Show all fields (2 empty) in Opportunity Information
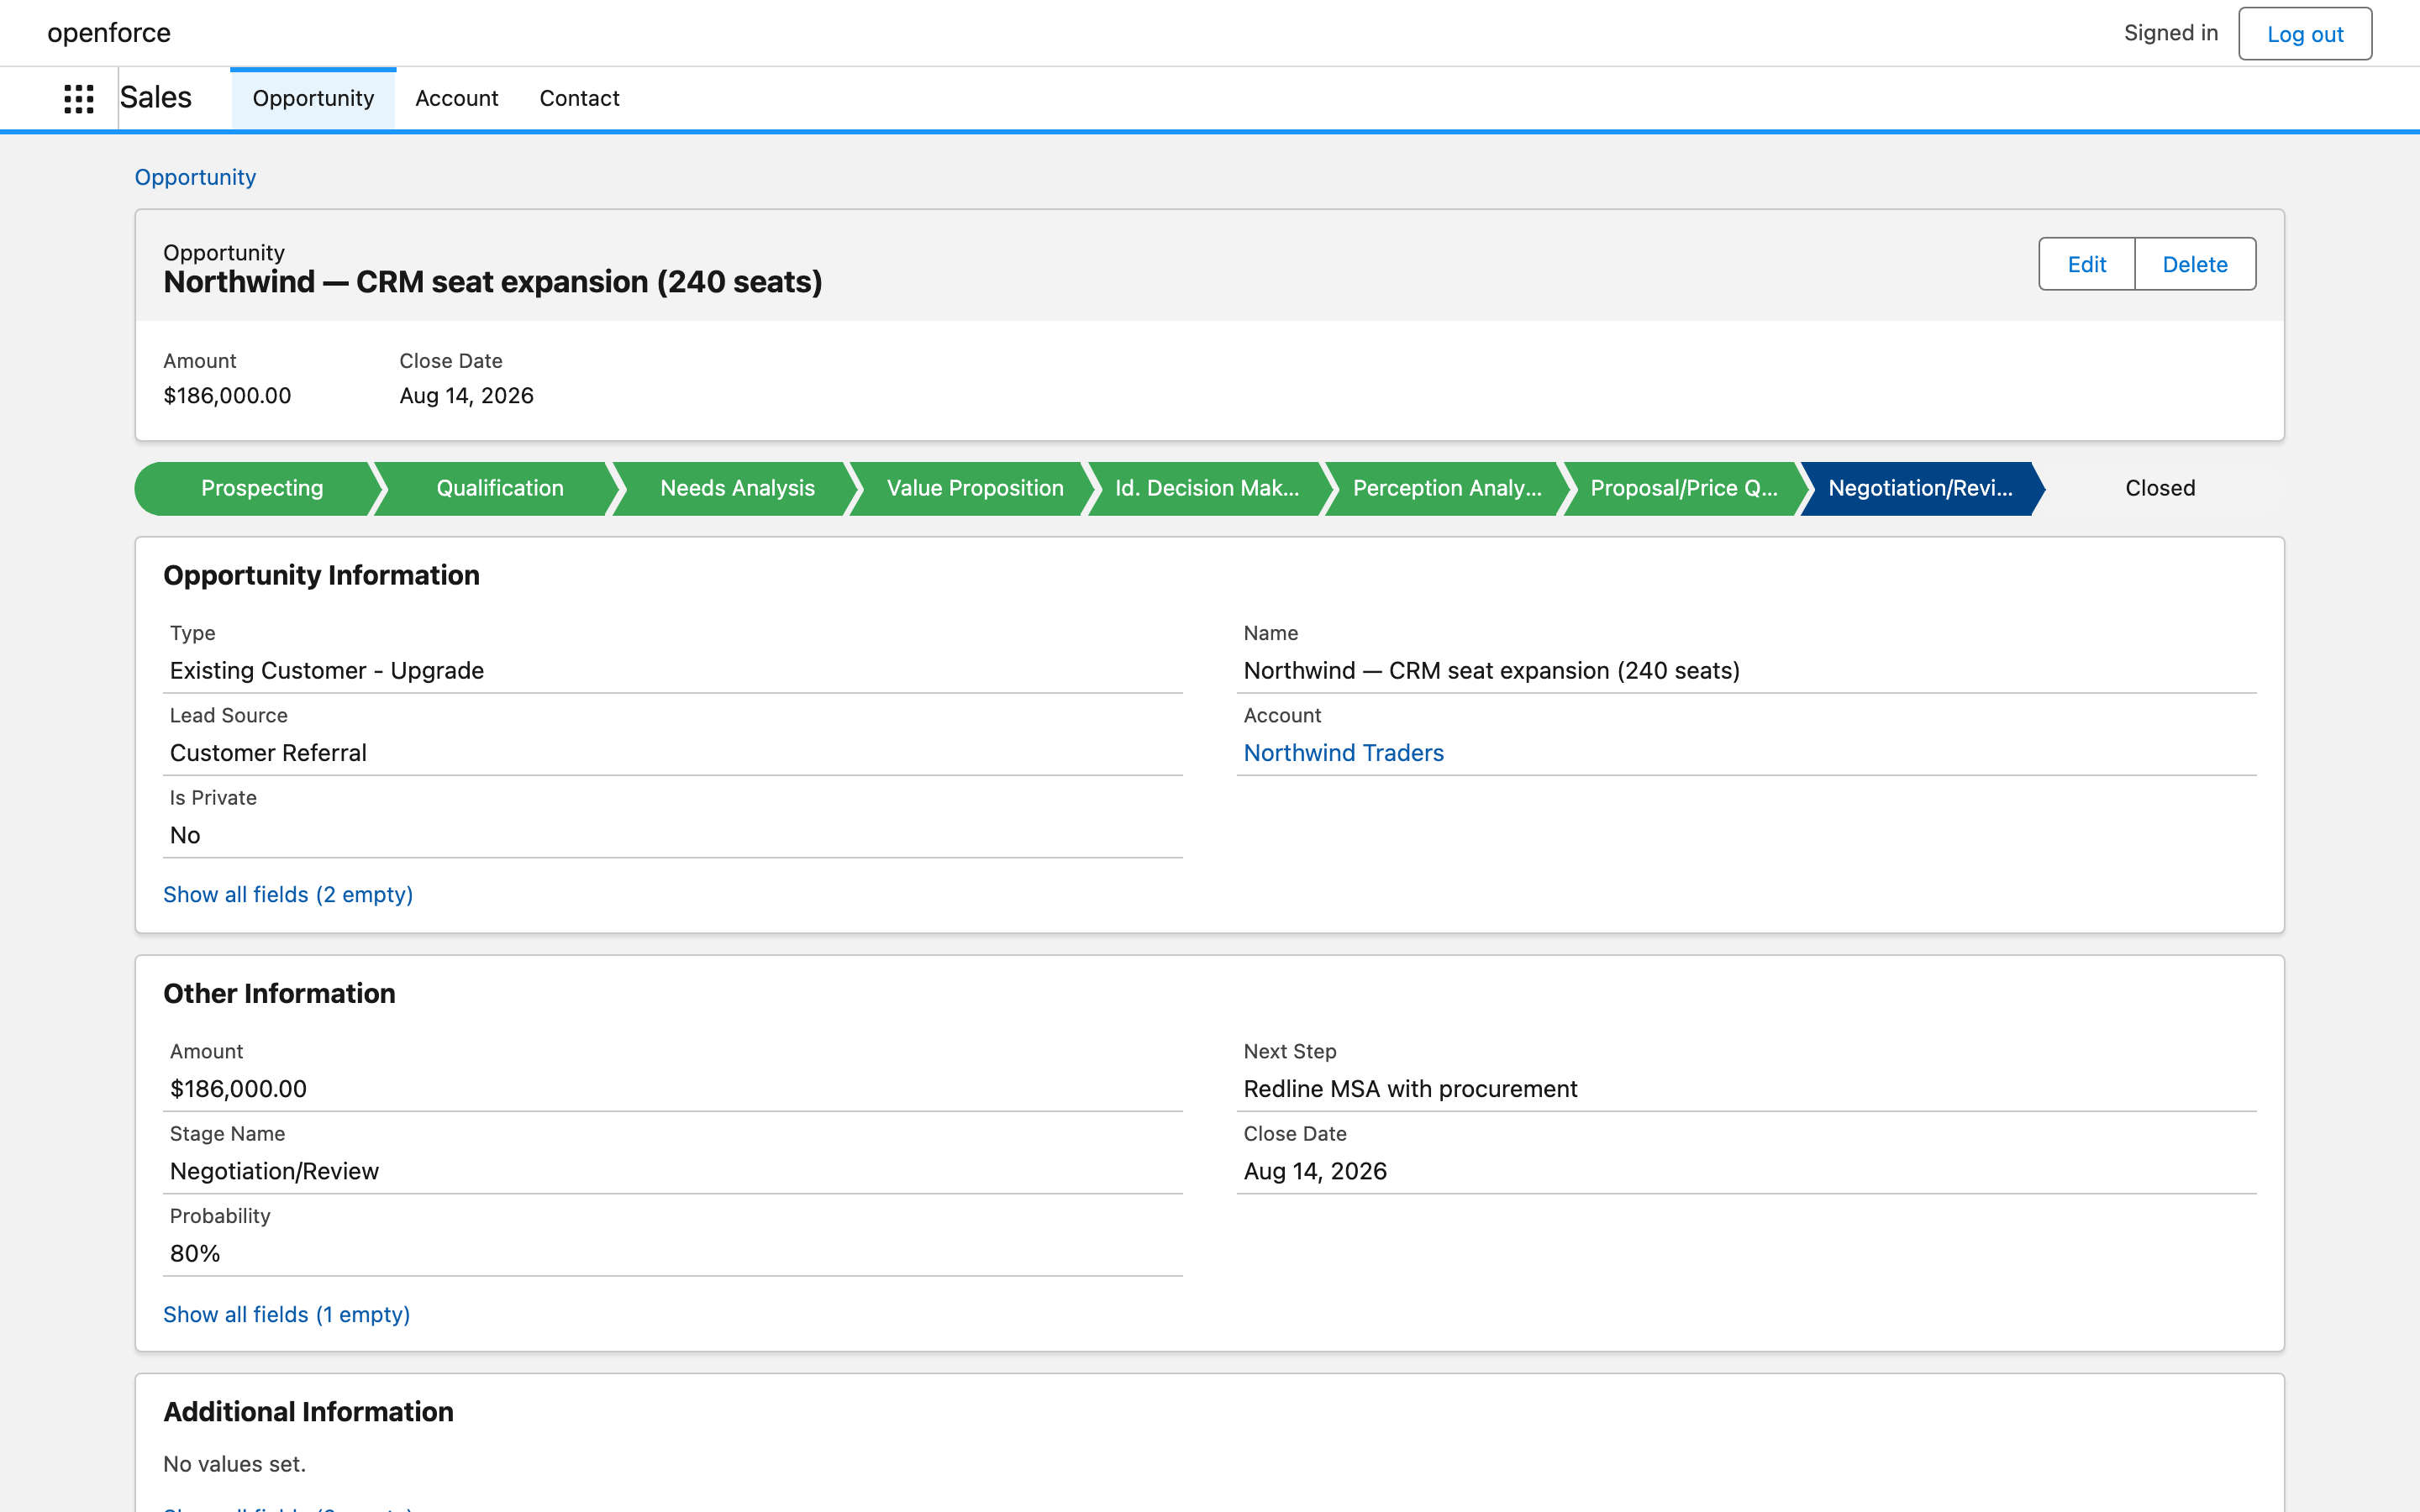The width and height of the screenshot is (2420, 1512). [x=288, y=894]
